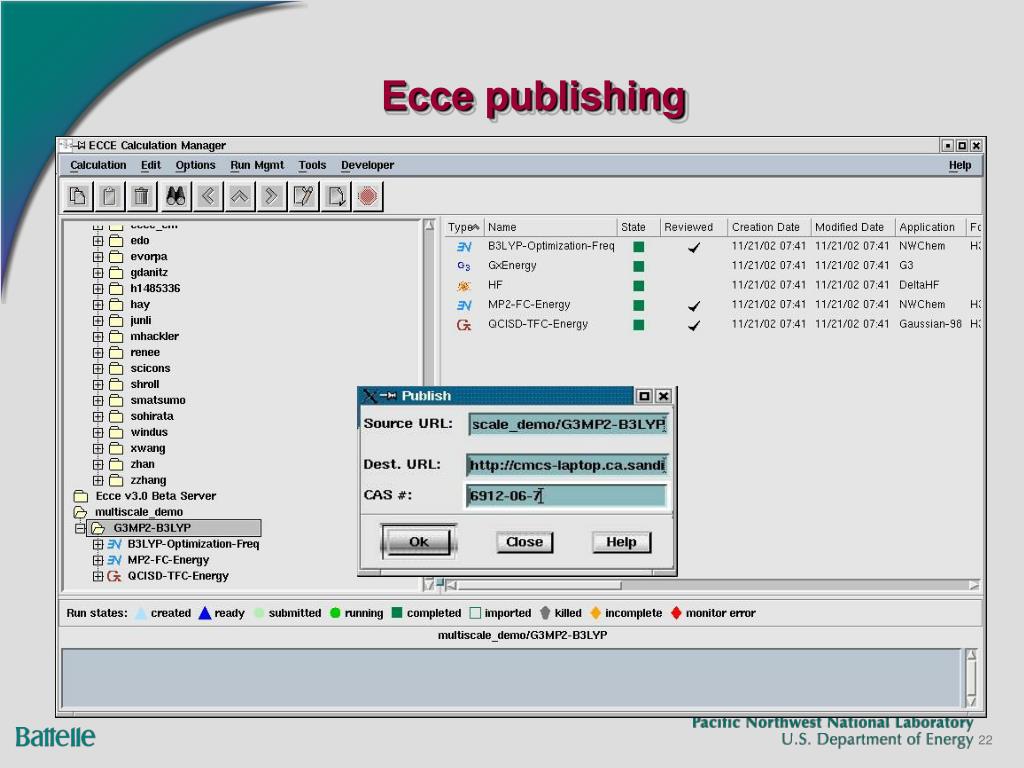
Task: Click the copy documents toolbar icon
Action: coord(78,196)
